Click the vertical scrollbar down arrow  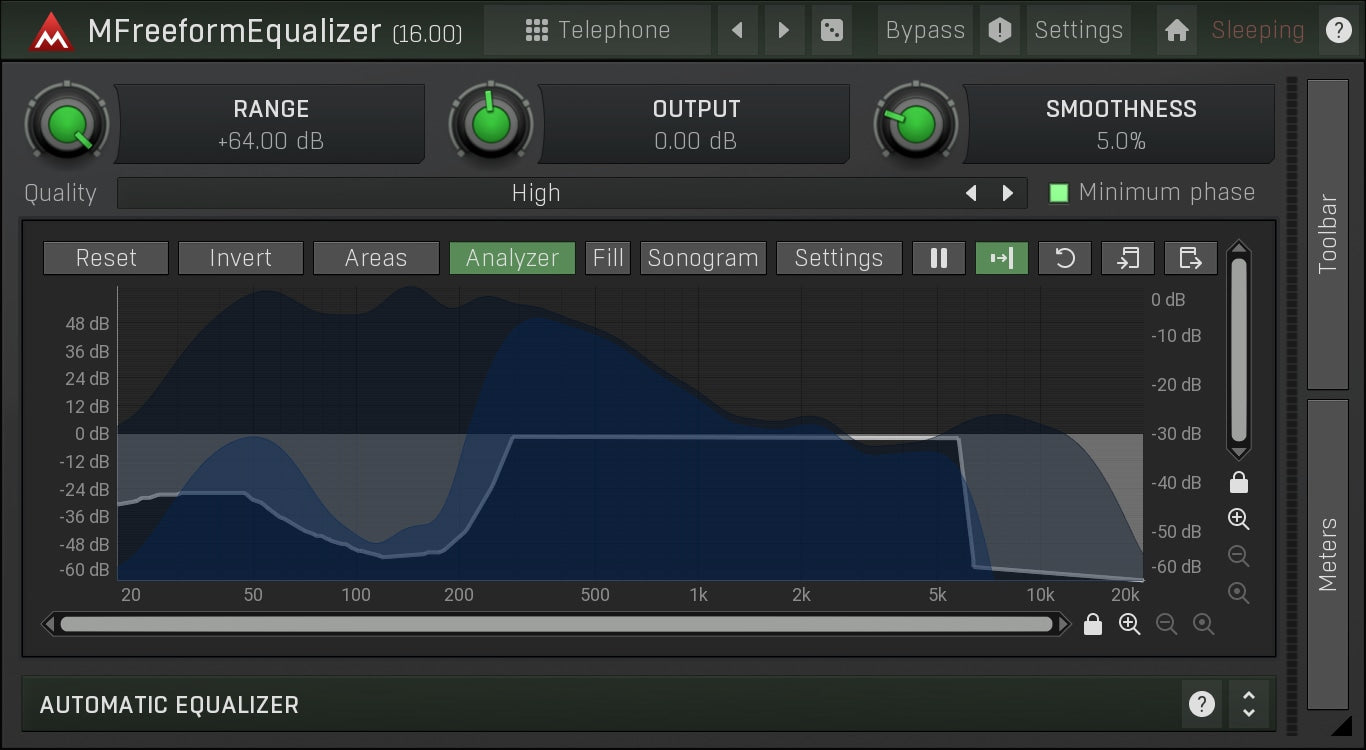point(1239,452)
